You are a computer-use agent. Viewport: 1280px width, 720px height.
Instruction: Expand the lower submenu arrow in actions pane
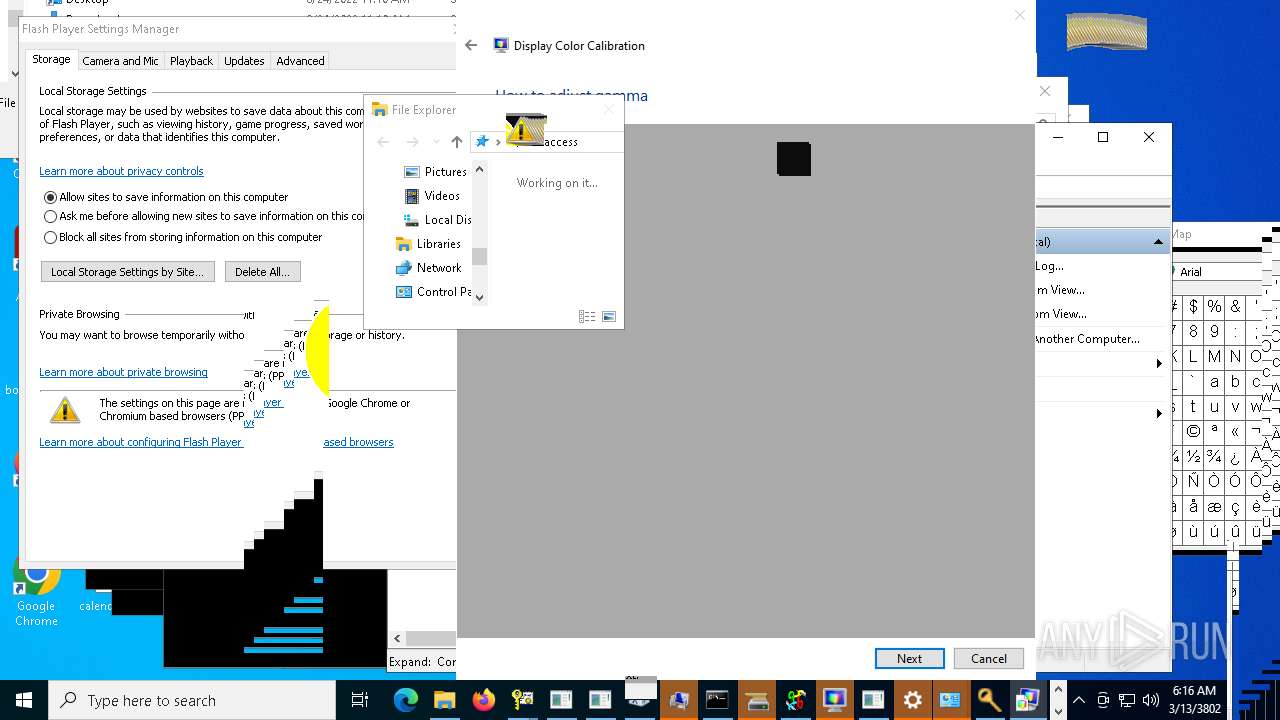coord(1159,413)
